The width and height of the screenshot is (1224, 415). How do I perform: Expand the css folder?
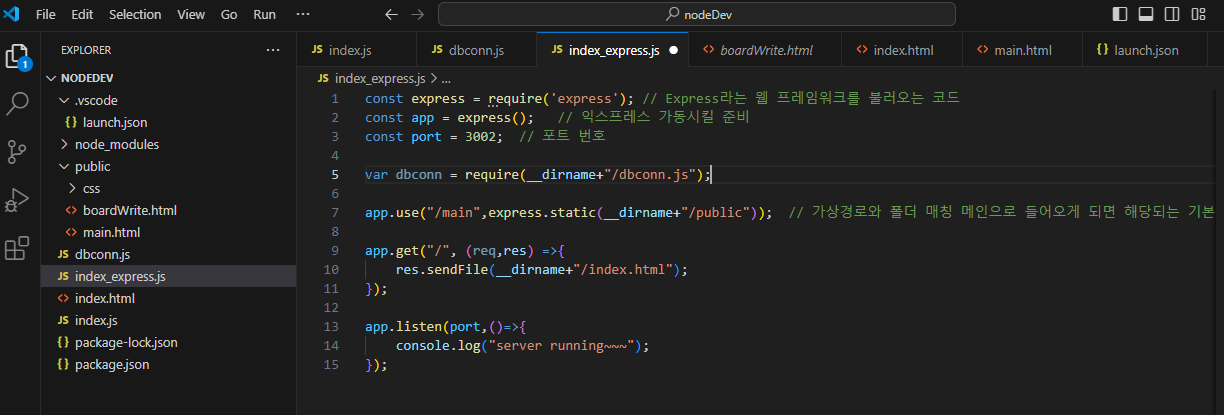click(169, 188)
